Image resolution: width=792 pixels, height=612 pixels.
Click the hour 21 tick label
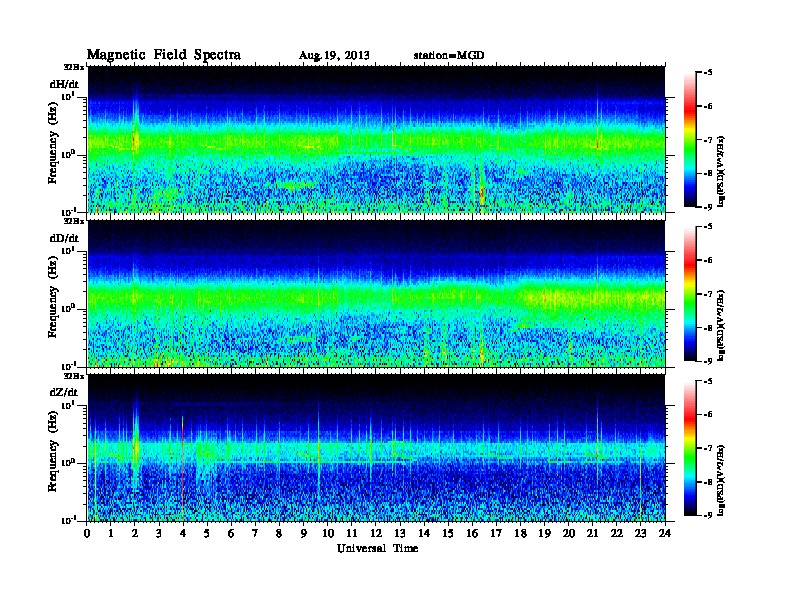click(592, 533)
